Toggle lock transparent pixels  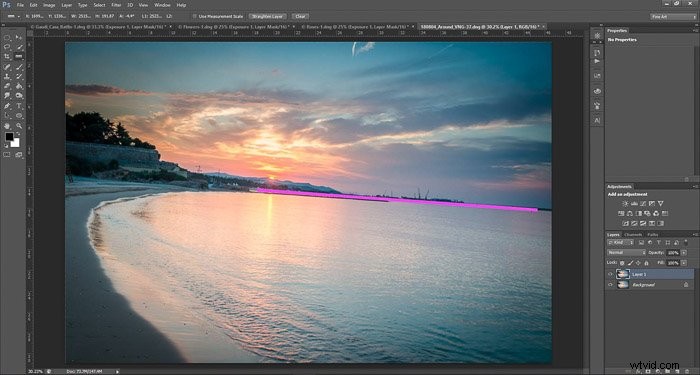(x=622, y=263)
